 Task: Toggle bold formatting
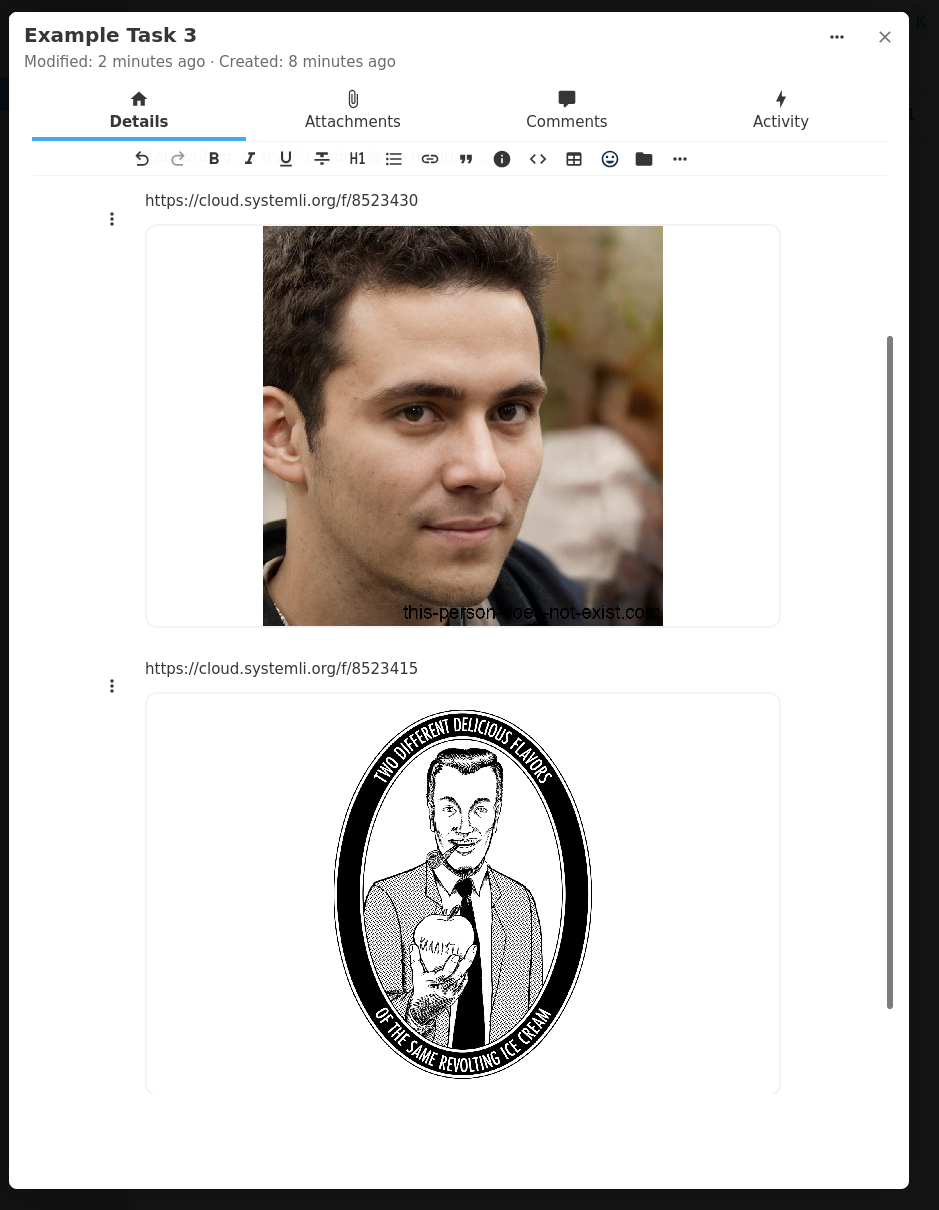point(214,159)
